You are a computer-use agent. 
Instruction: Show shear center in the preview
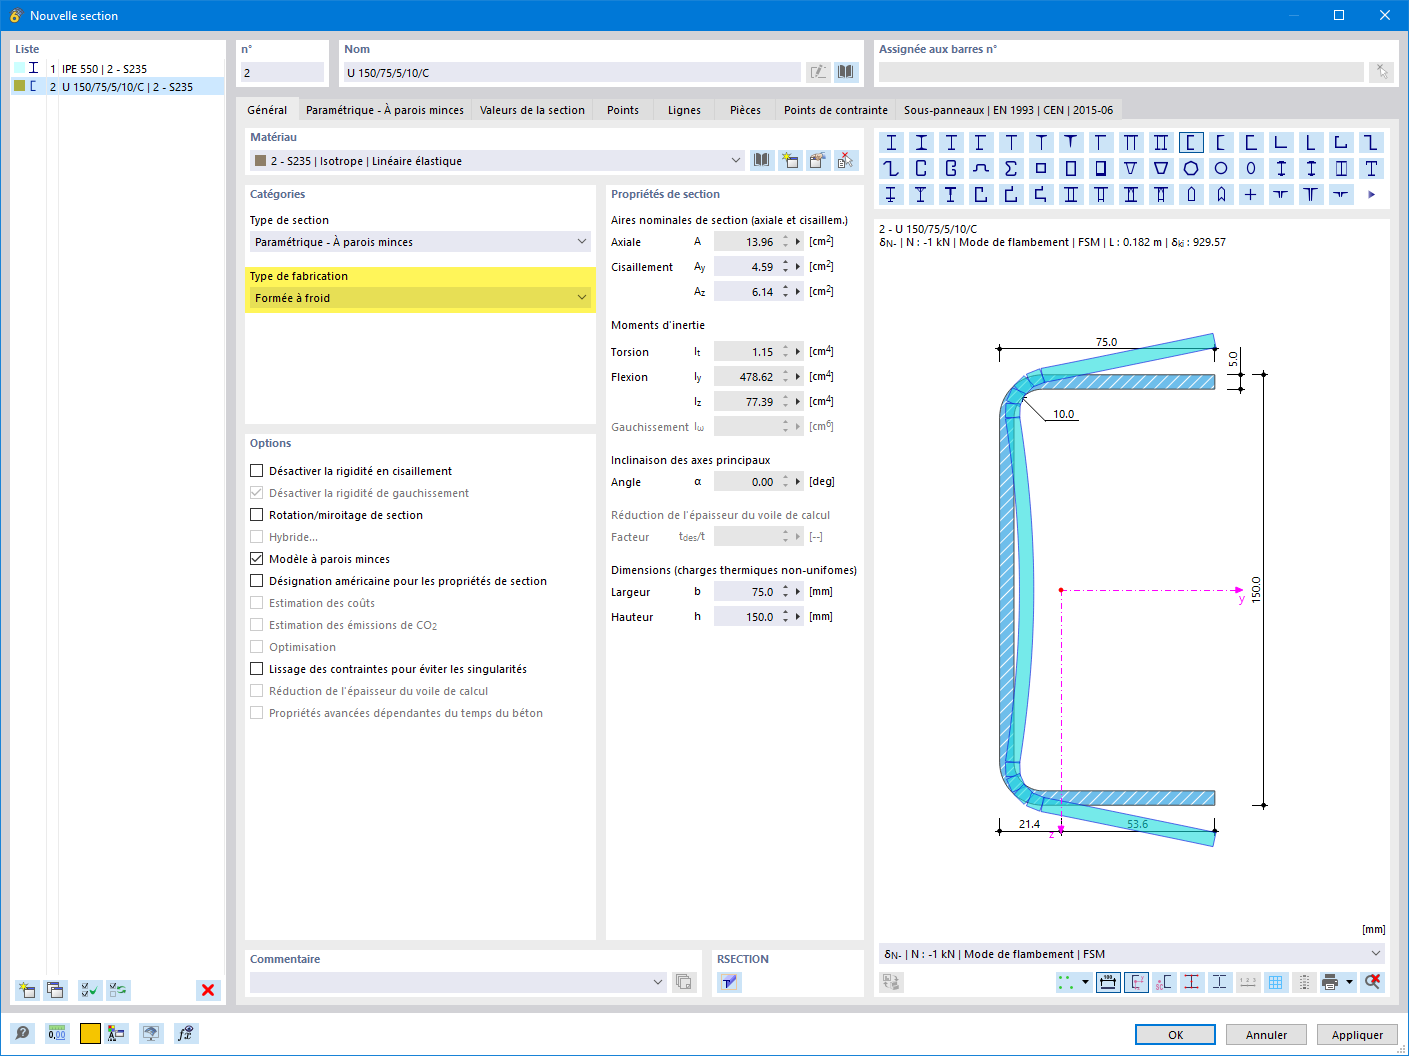1164,982
